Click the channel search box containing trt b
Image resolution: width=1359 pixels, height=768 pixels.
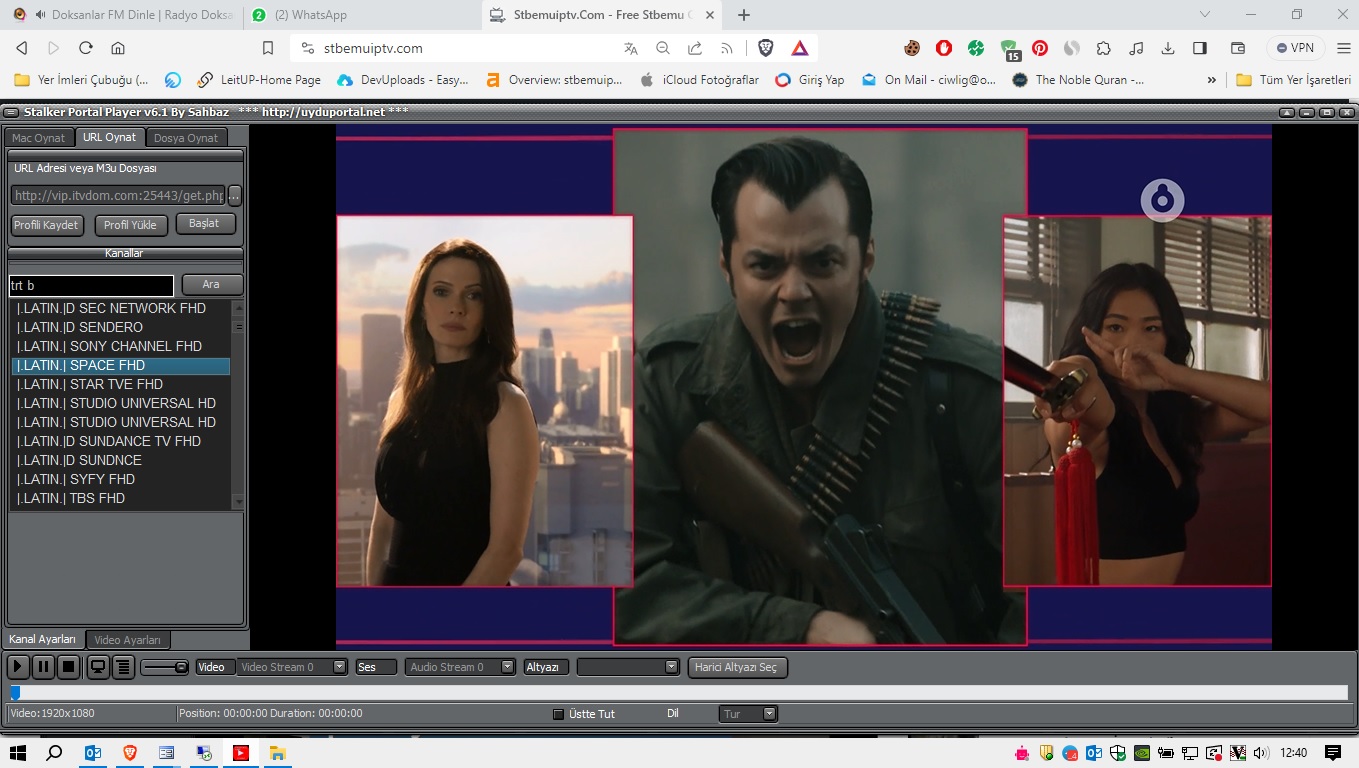(91, 285)
